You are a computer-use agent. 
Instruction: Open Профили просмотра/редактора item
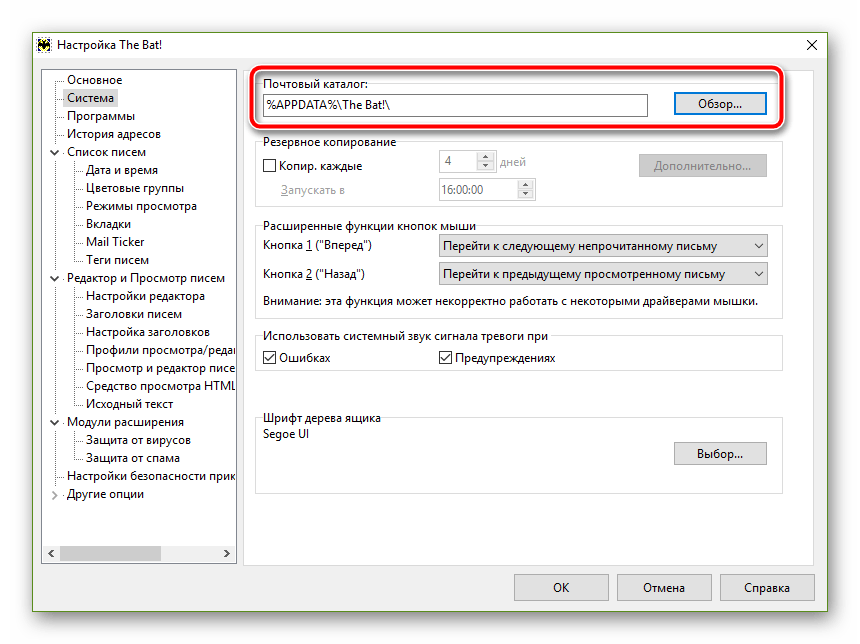click(x=160, y=351)
